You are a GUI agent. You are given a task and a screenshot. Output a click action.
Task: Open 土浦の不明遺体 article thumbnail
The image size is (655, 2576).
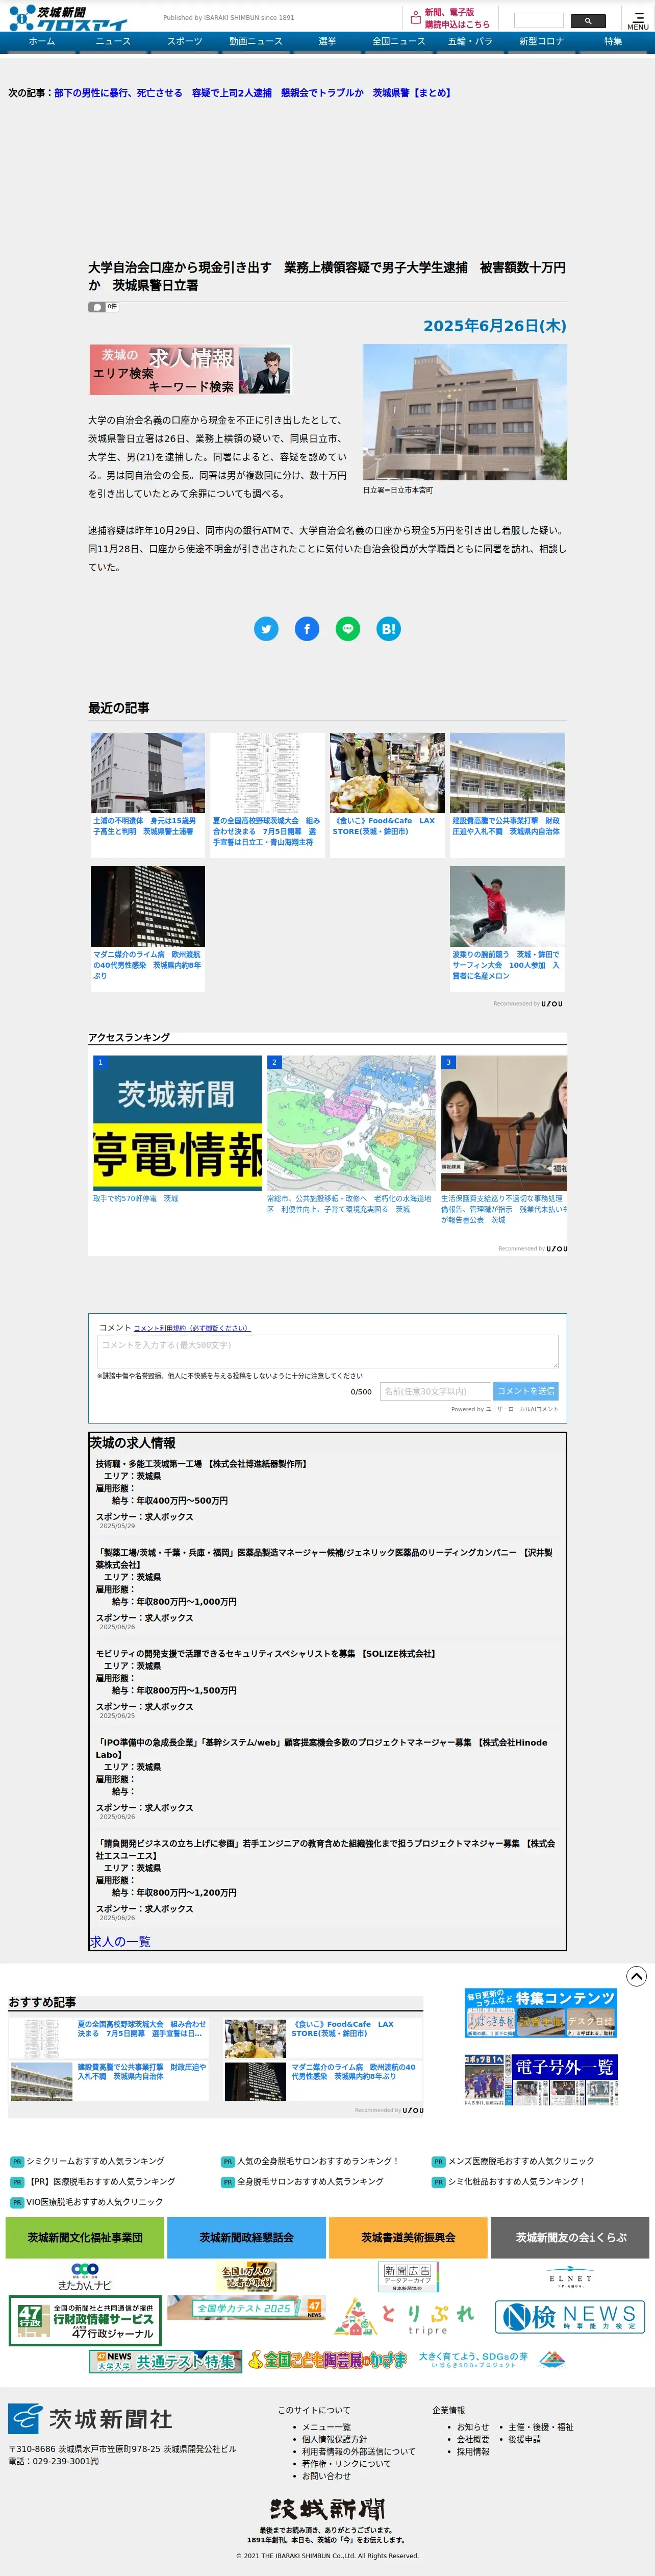(148, 773)
